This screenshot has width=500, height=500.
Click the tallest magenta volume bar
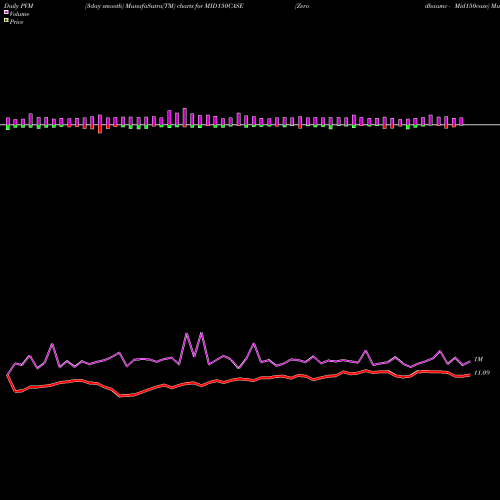pos(185,116)
